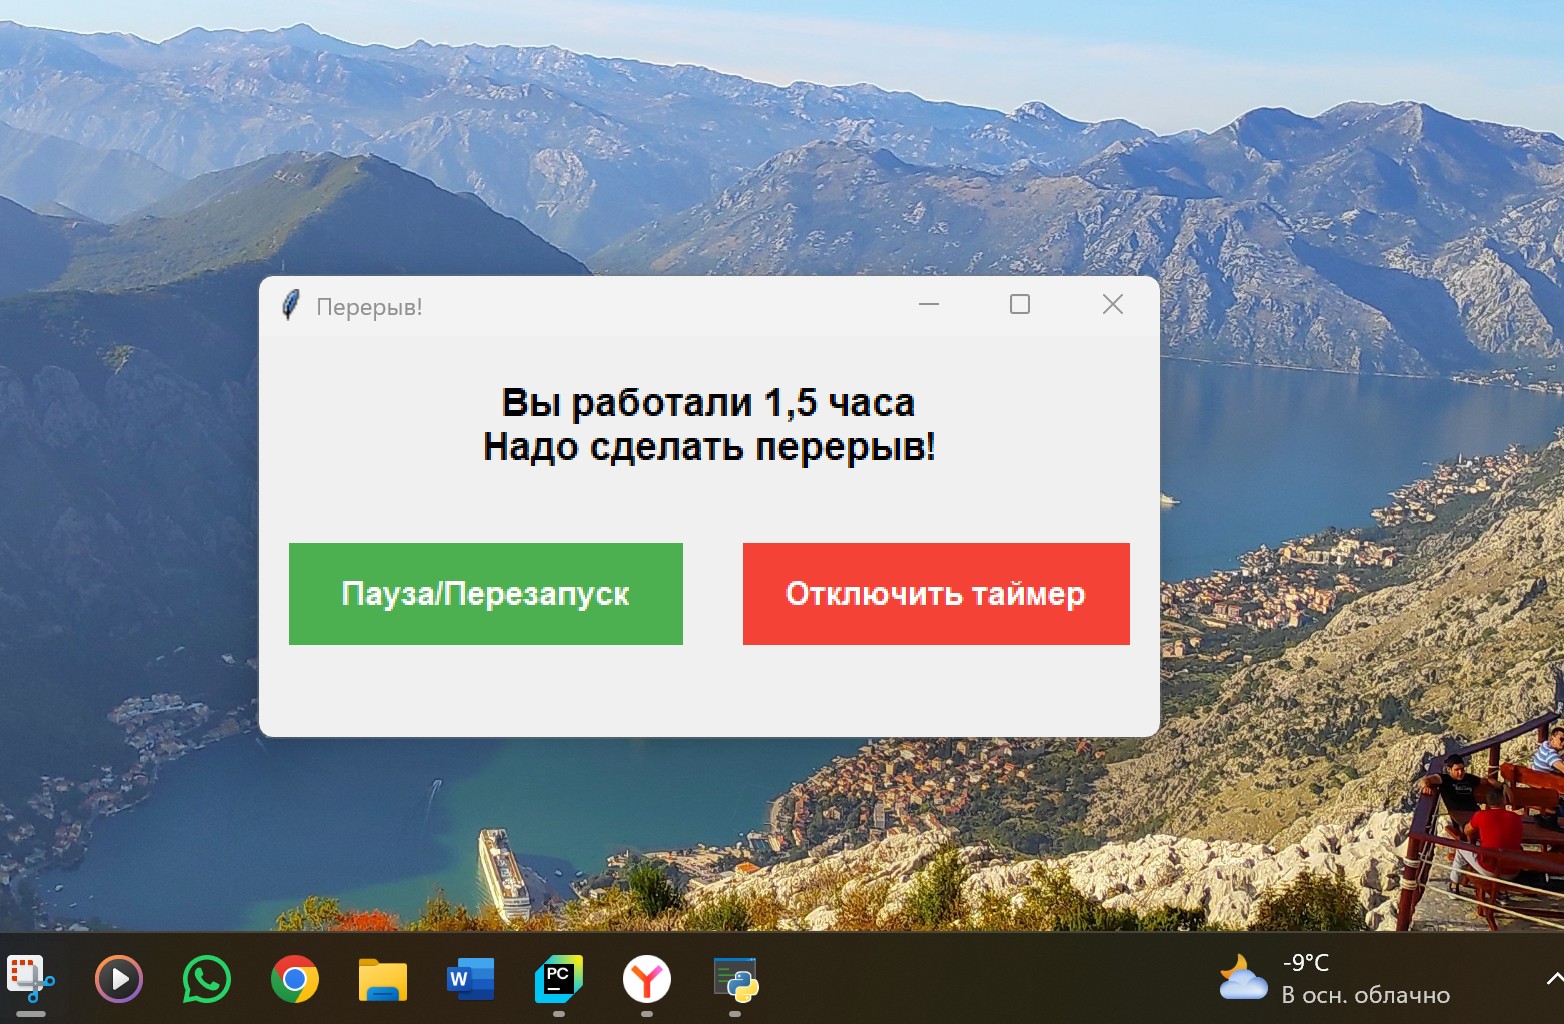Click the Python feather icon in the title bar
1564x1024 pixels.
click(292, 304)
